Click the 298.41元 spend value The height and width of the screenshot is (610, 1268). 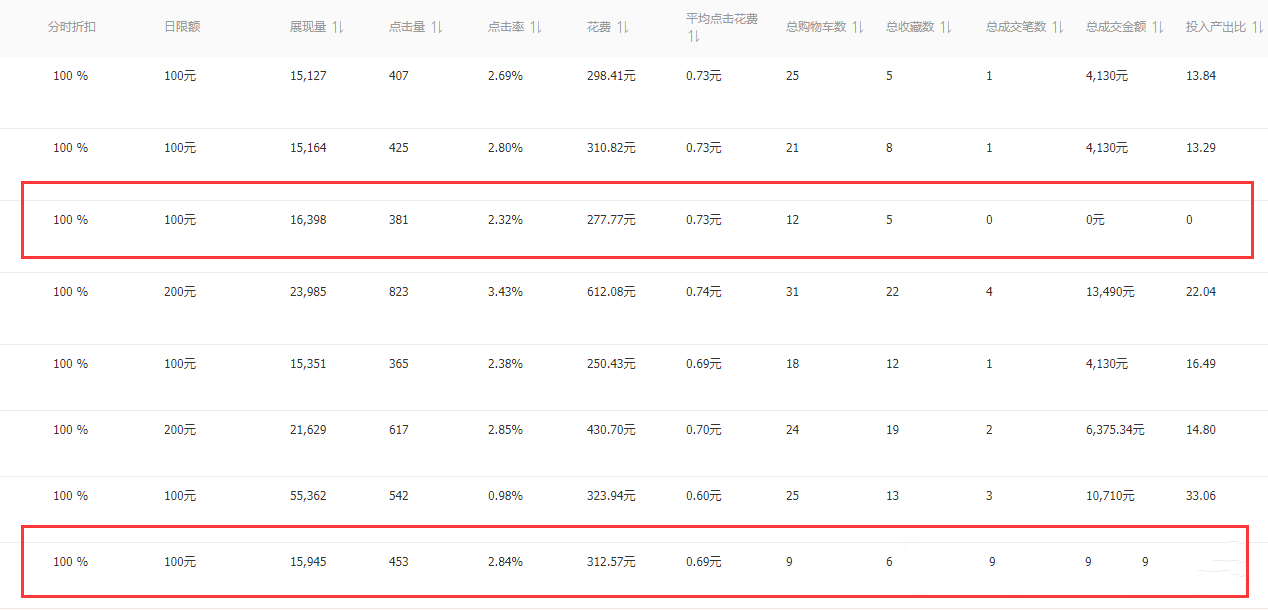611,76
